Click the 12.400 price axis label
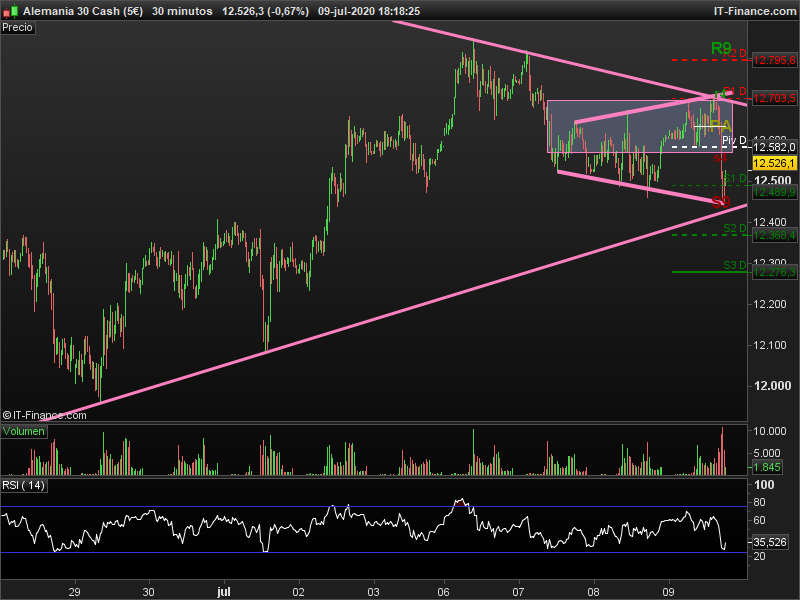This screenshot has height=600, width=800. click(x=770, y=222)
